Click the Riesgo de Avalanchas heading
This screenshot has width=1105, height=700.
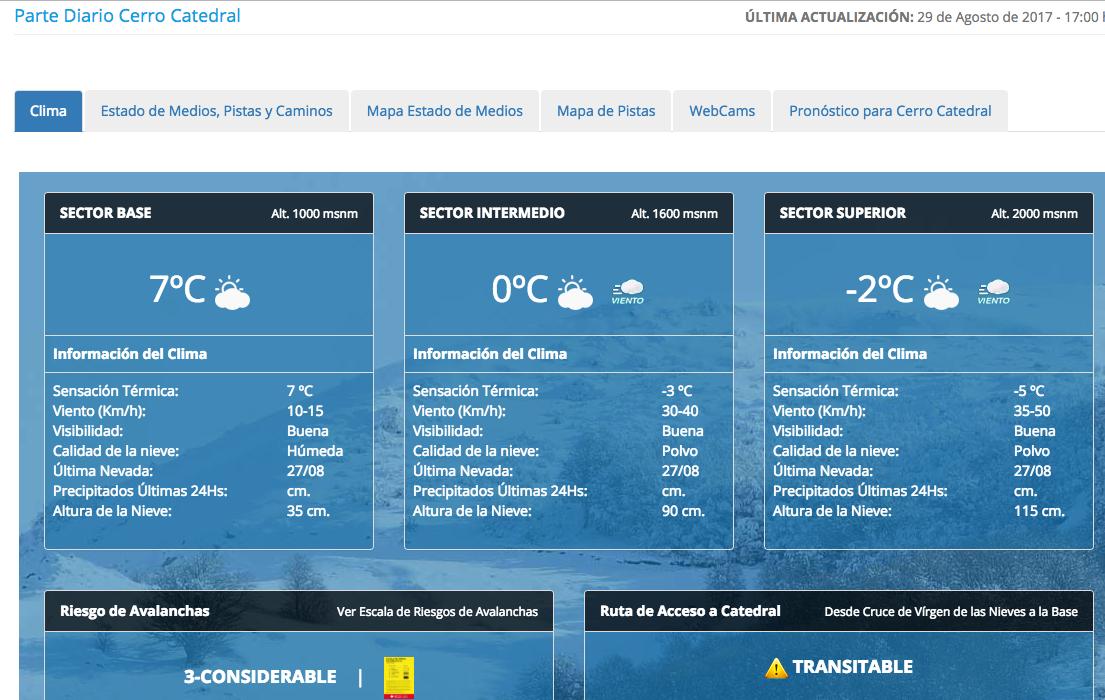click(135, 611)
